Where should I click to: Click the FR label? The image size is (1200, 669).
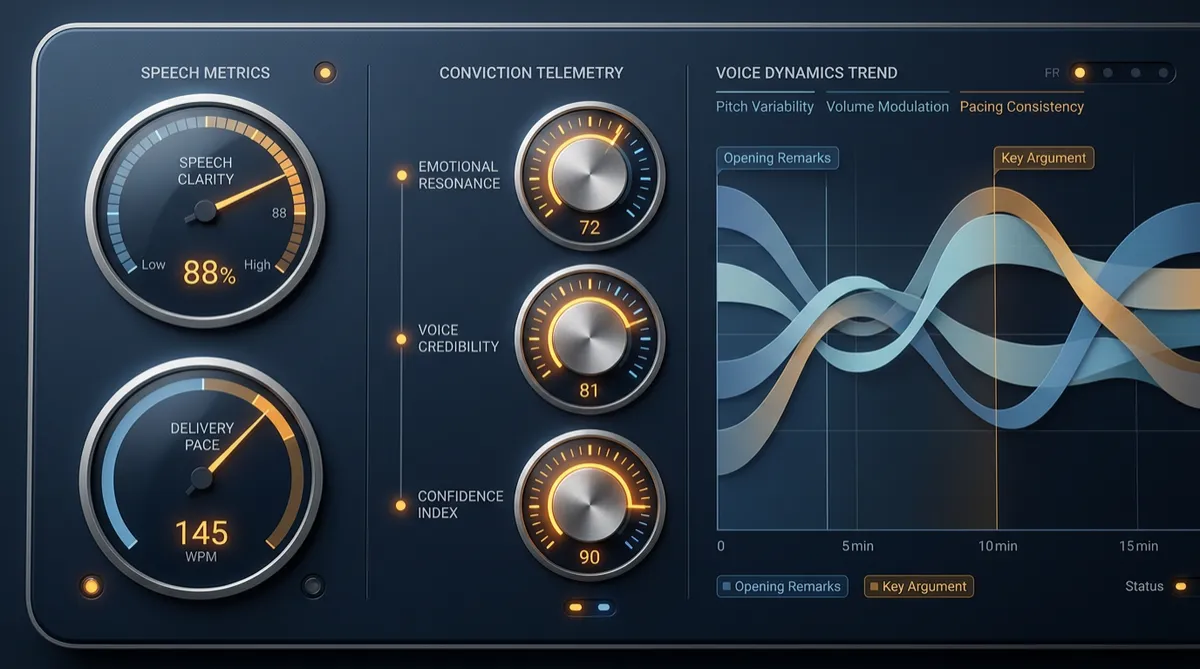coord(1052,73)
